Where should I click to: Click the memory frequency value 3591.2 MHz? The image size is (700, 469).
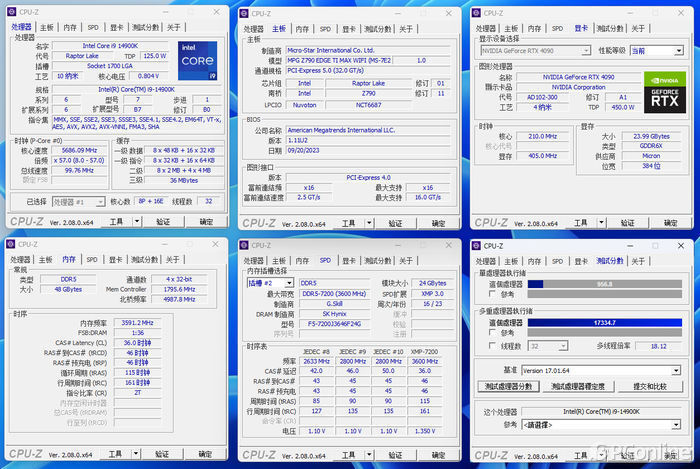click(138, 323)
